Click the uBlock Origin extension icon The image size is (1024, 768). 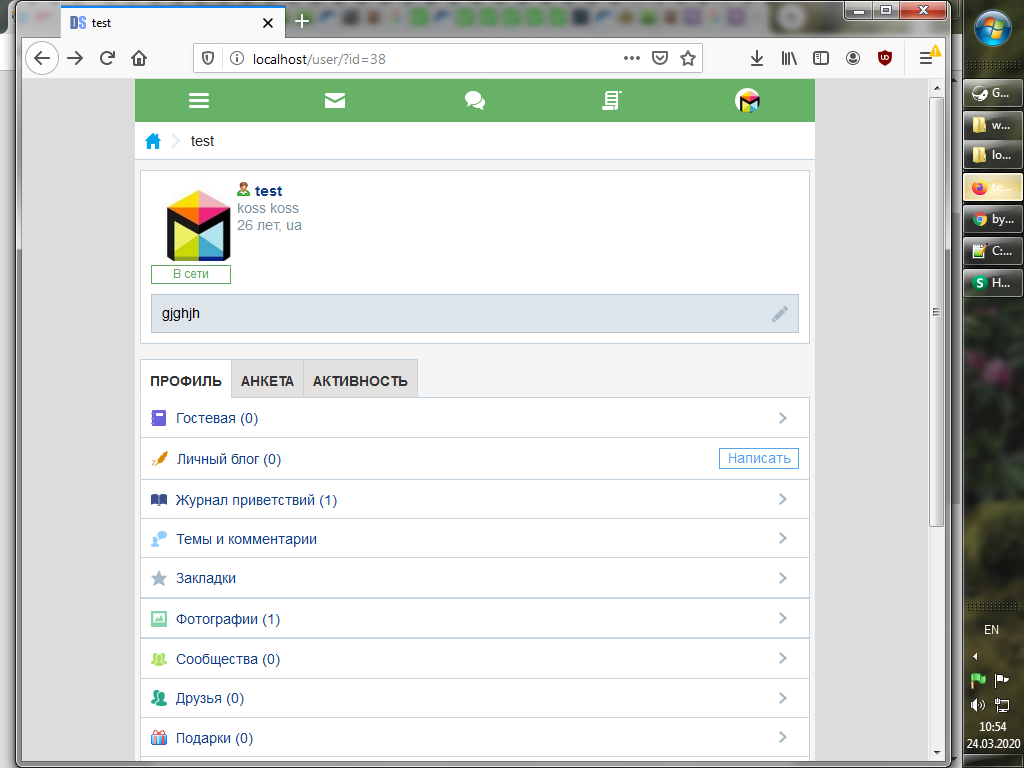click(884, 58)
